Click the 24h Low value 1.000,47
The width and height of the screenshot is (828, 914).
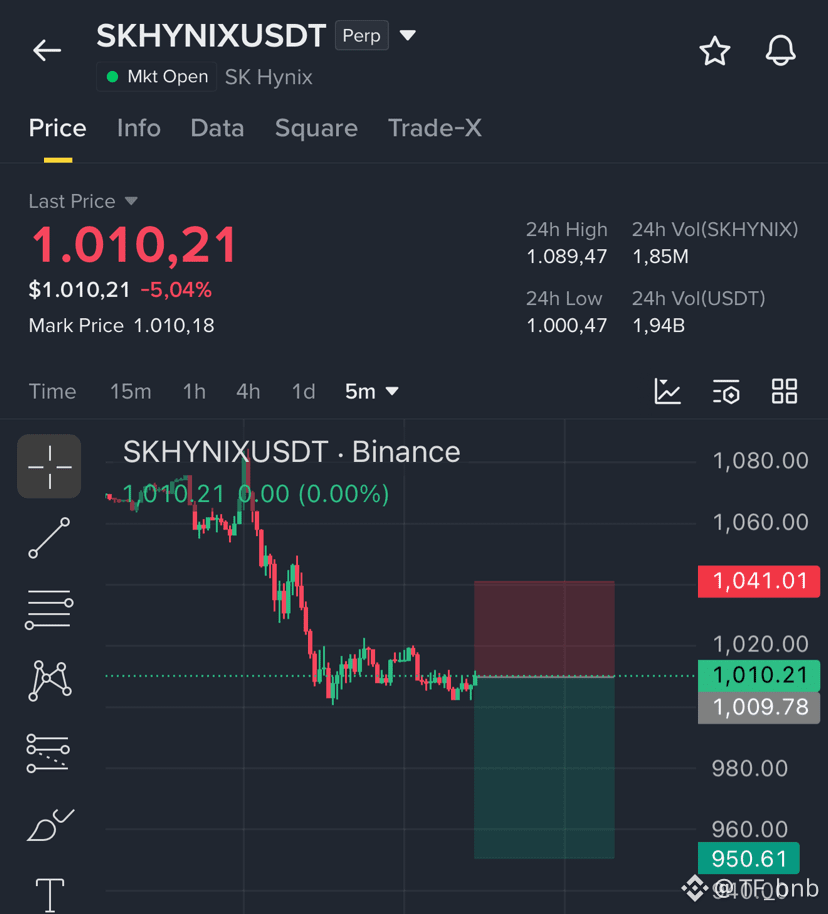567,325
